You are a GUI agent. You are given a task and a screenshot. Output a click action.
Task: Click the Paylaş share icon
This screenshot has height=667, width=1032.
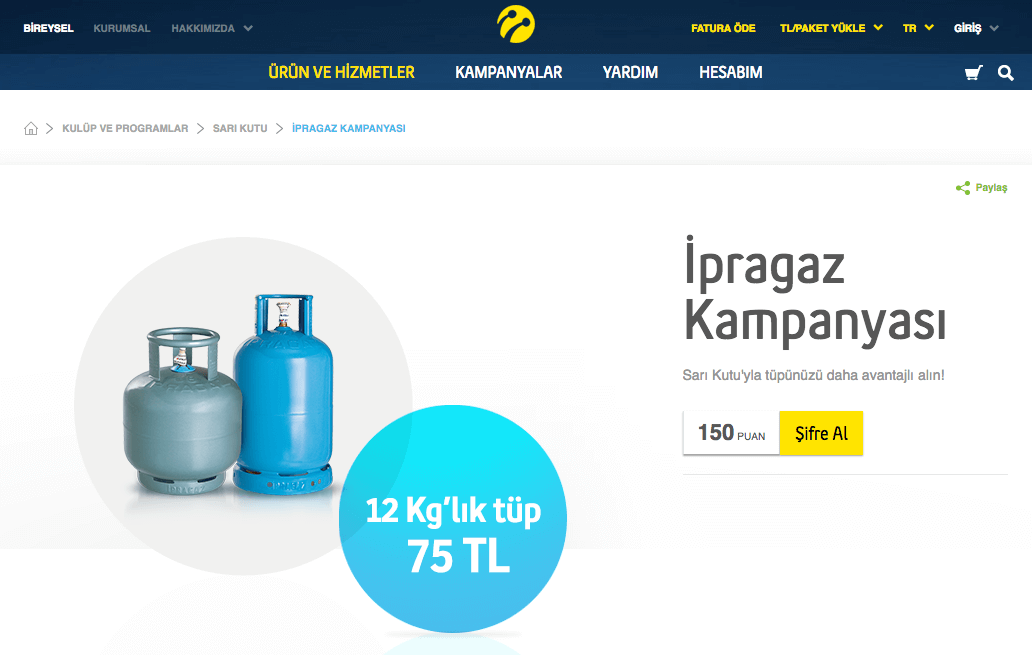pos(963,188)
